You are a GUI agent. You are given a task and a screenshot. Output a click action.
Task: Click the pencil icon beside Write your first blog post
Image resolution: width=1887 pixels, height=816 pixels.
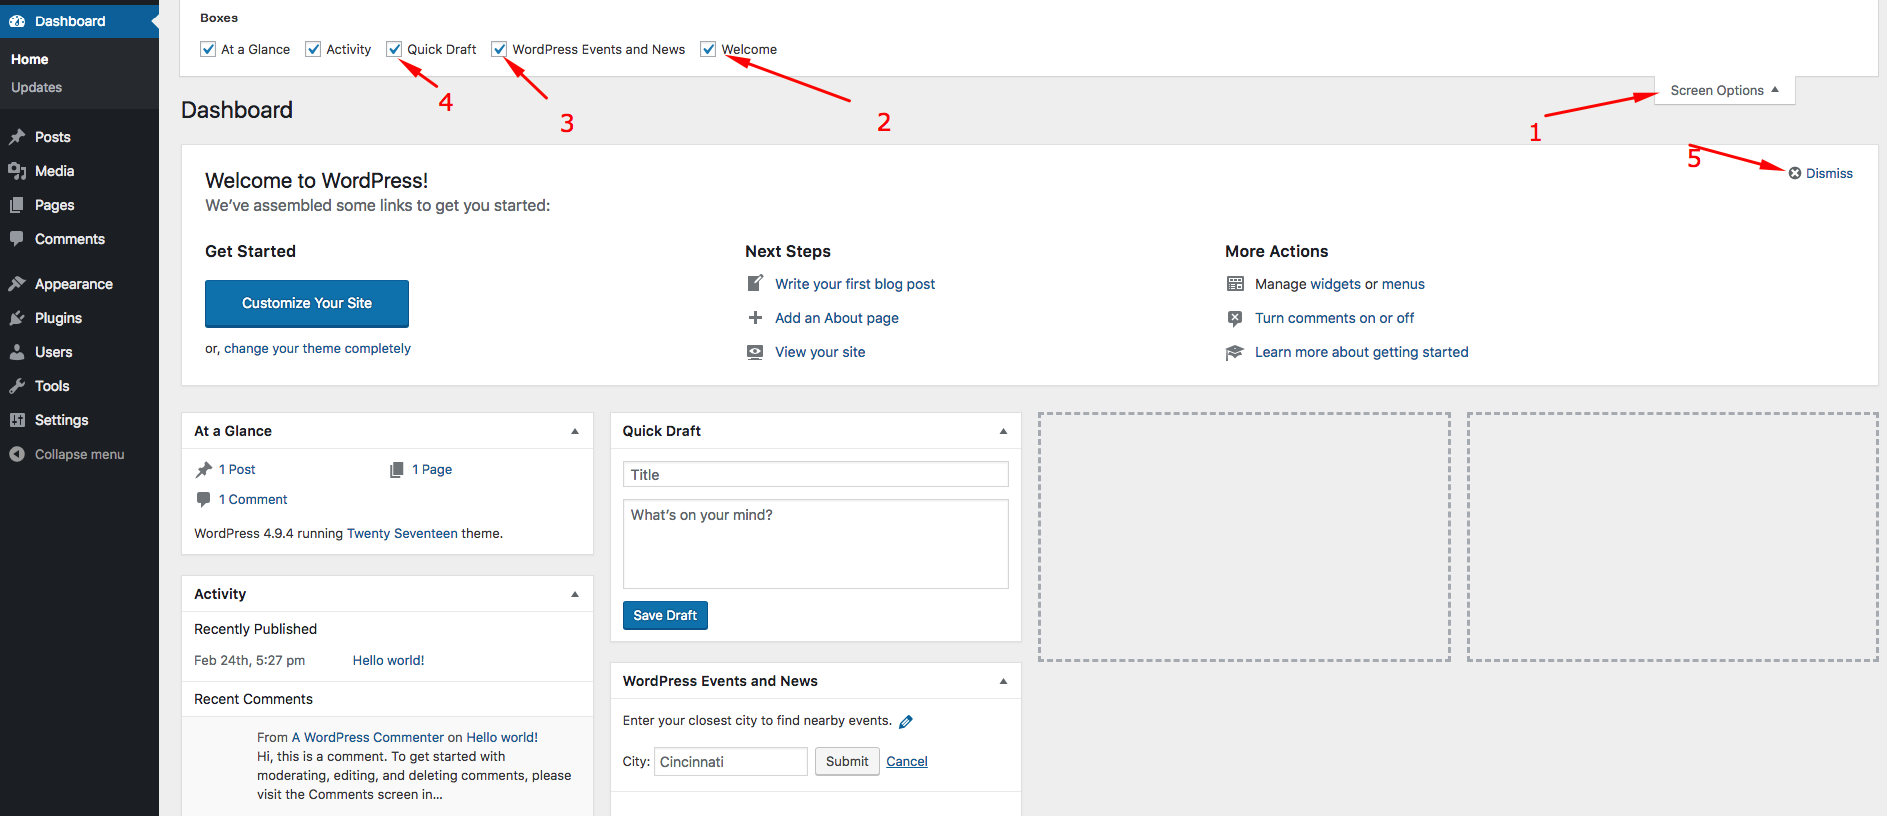(755, 284)
